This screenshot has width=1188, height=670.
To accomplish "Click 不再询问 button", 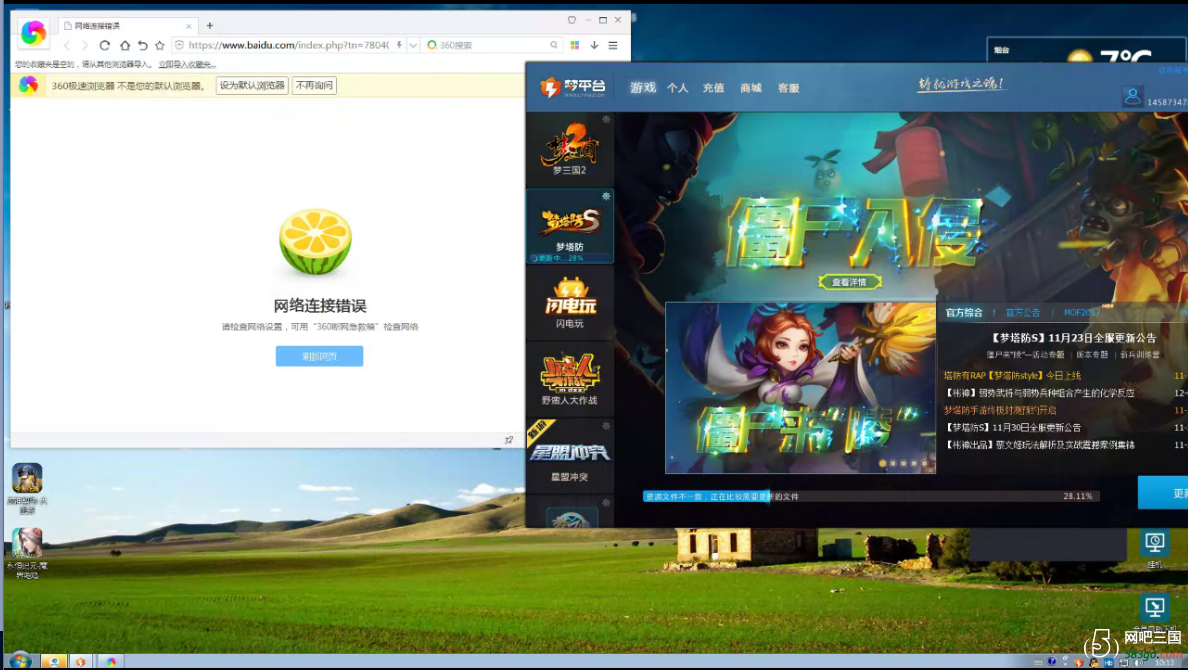I will [x=314, y=86].
